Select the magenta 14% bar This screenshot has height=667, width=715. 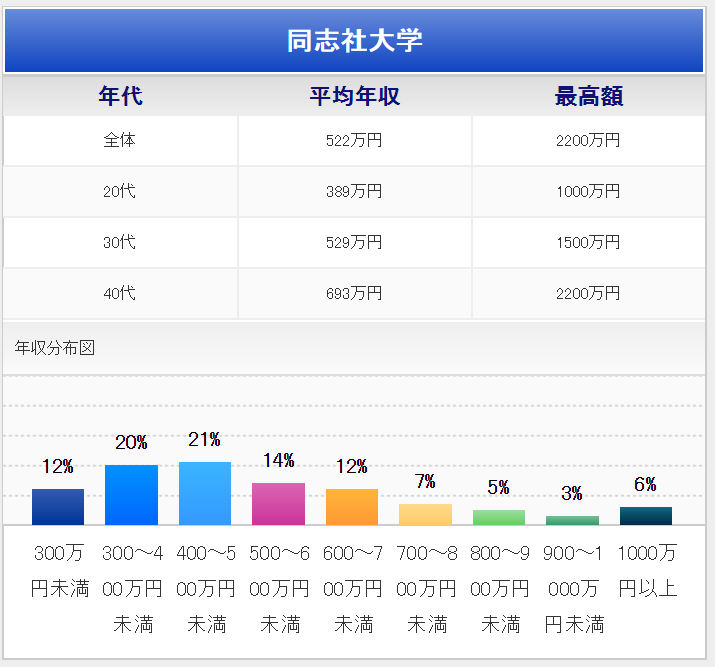(x=278, y=504)
